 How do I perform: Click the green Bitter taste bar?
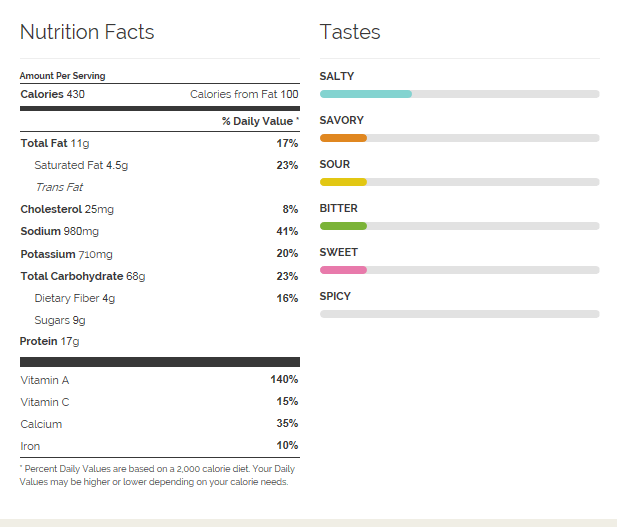pos(343,226)
